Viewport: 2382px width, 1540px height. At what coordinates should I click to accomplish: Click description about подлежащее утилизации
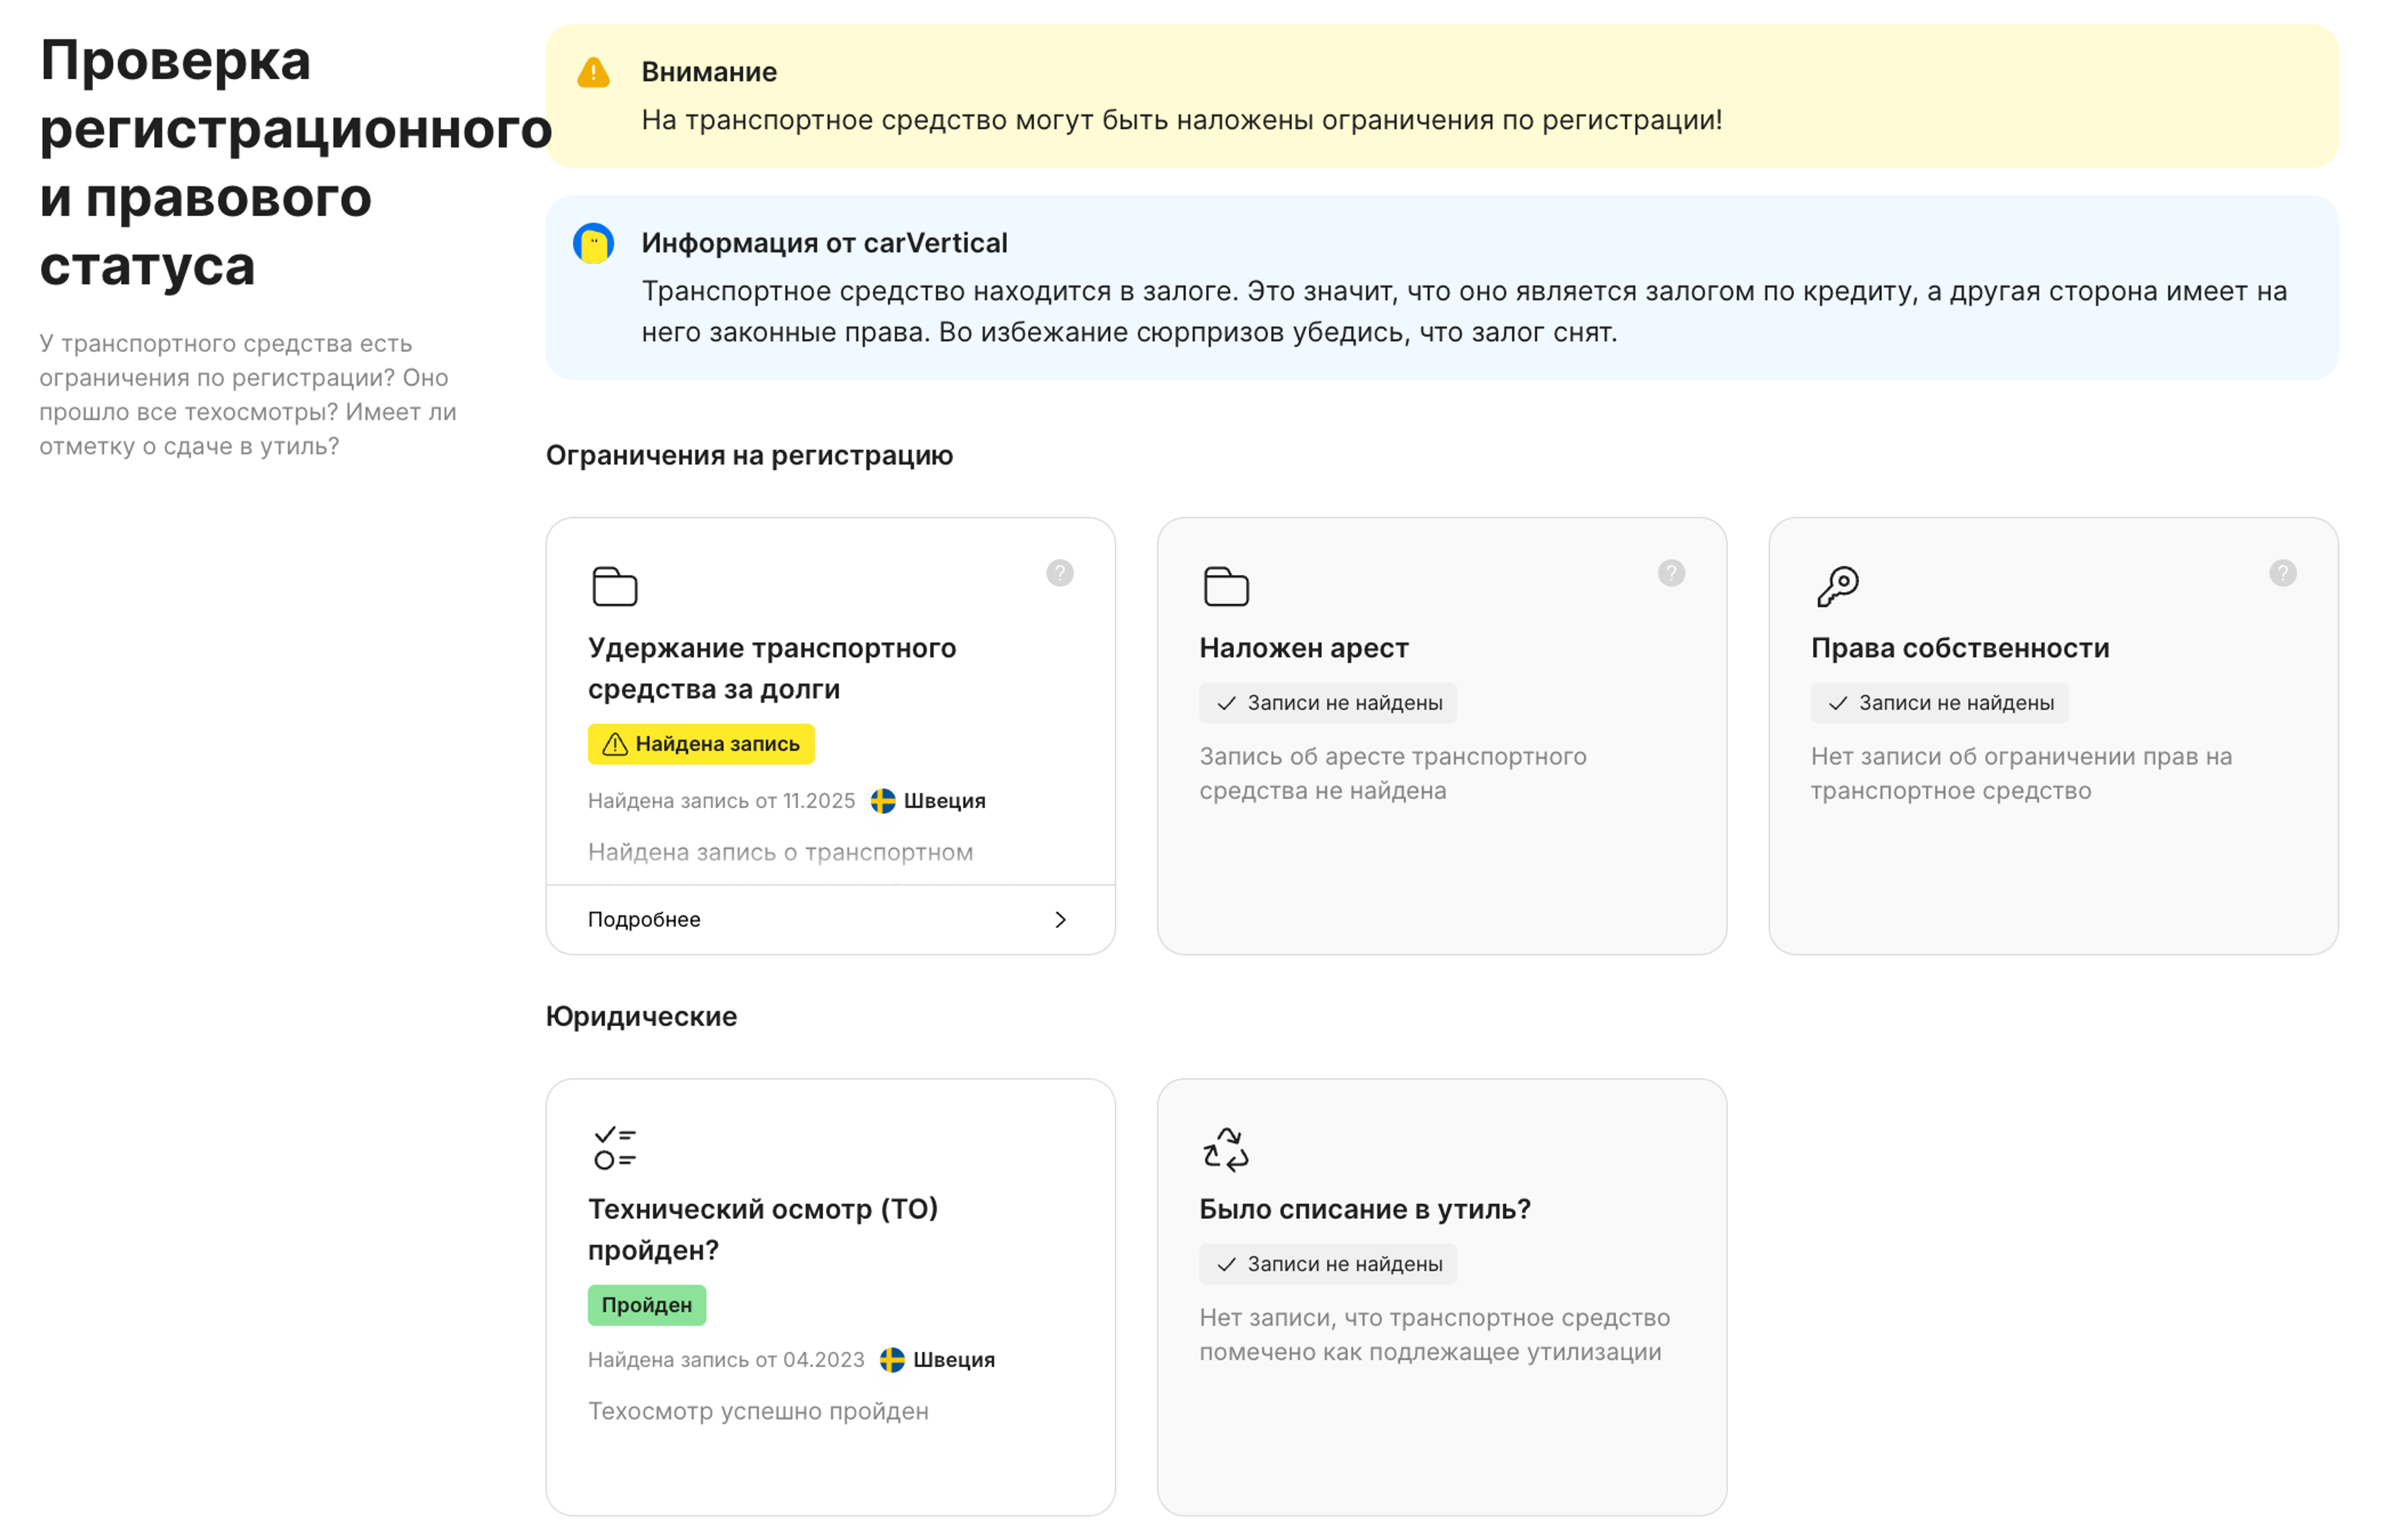tap(1435, 1335)
